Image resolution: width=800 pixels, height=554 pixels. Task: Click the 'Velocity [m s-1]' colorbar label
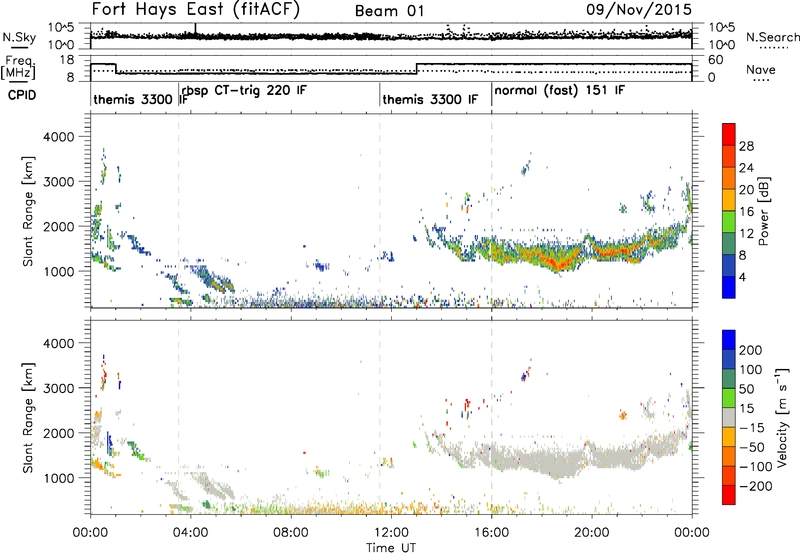click(782, 417)
